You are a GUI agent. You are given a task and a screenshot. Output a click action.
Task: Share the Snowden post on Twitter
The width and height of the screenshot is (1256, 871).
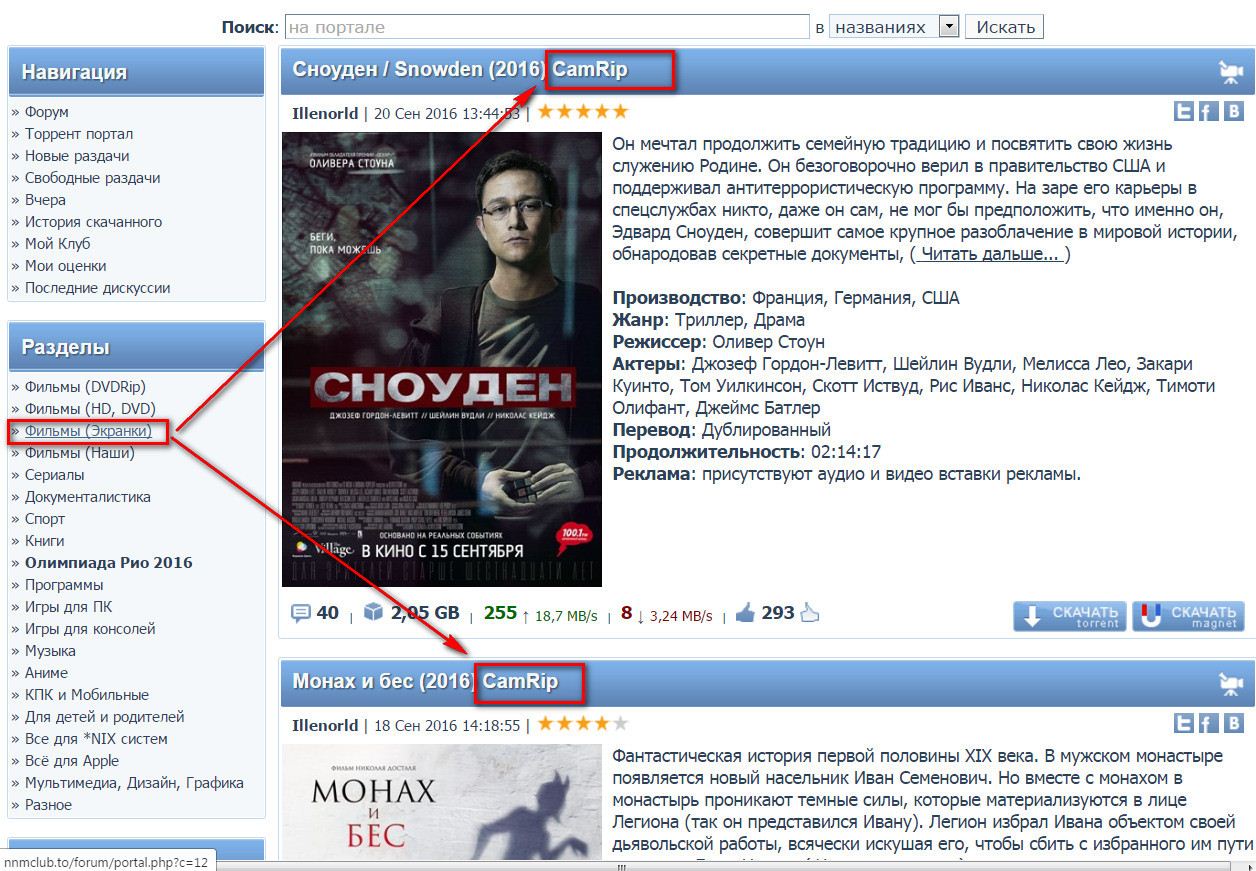click(1184, 111)
